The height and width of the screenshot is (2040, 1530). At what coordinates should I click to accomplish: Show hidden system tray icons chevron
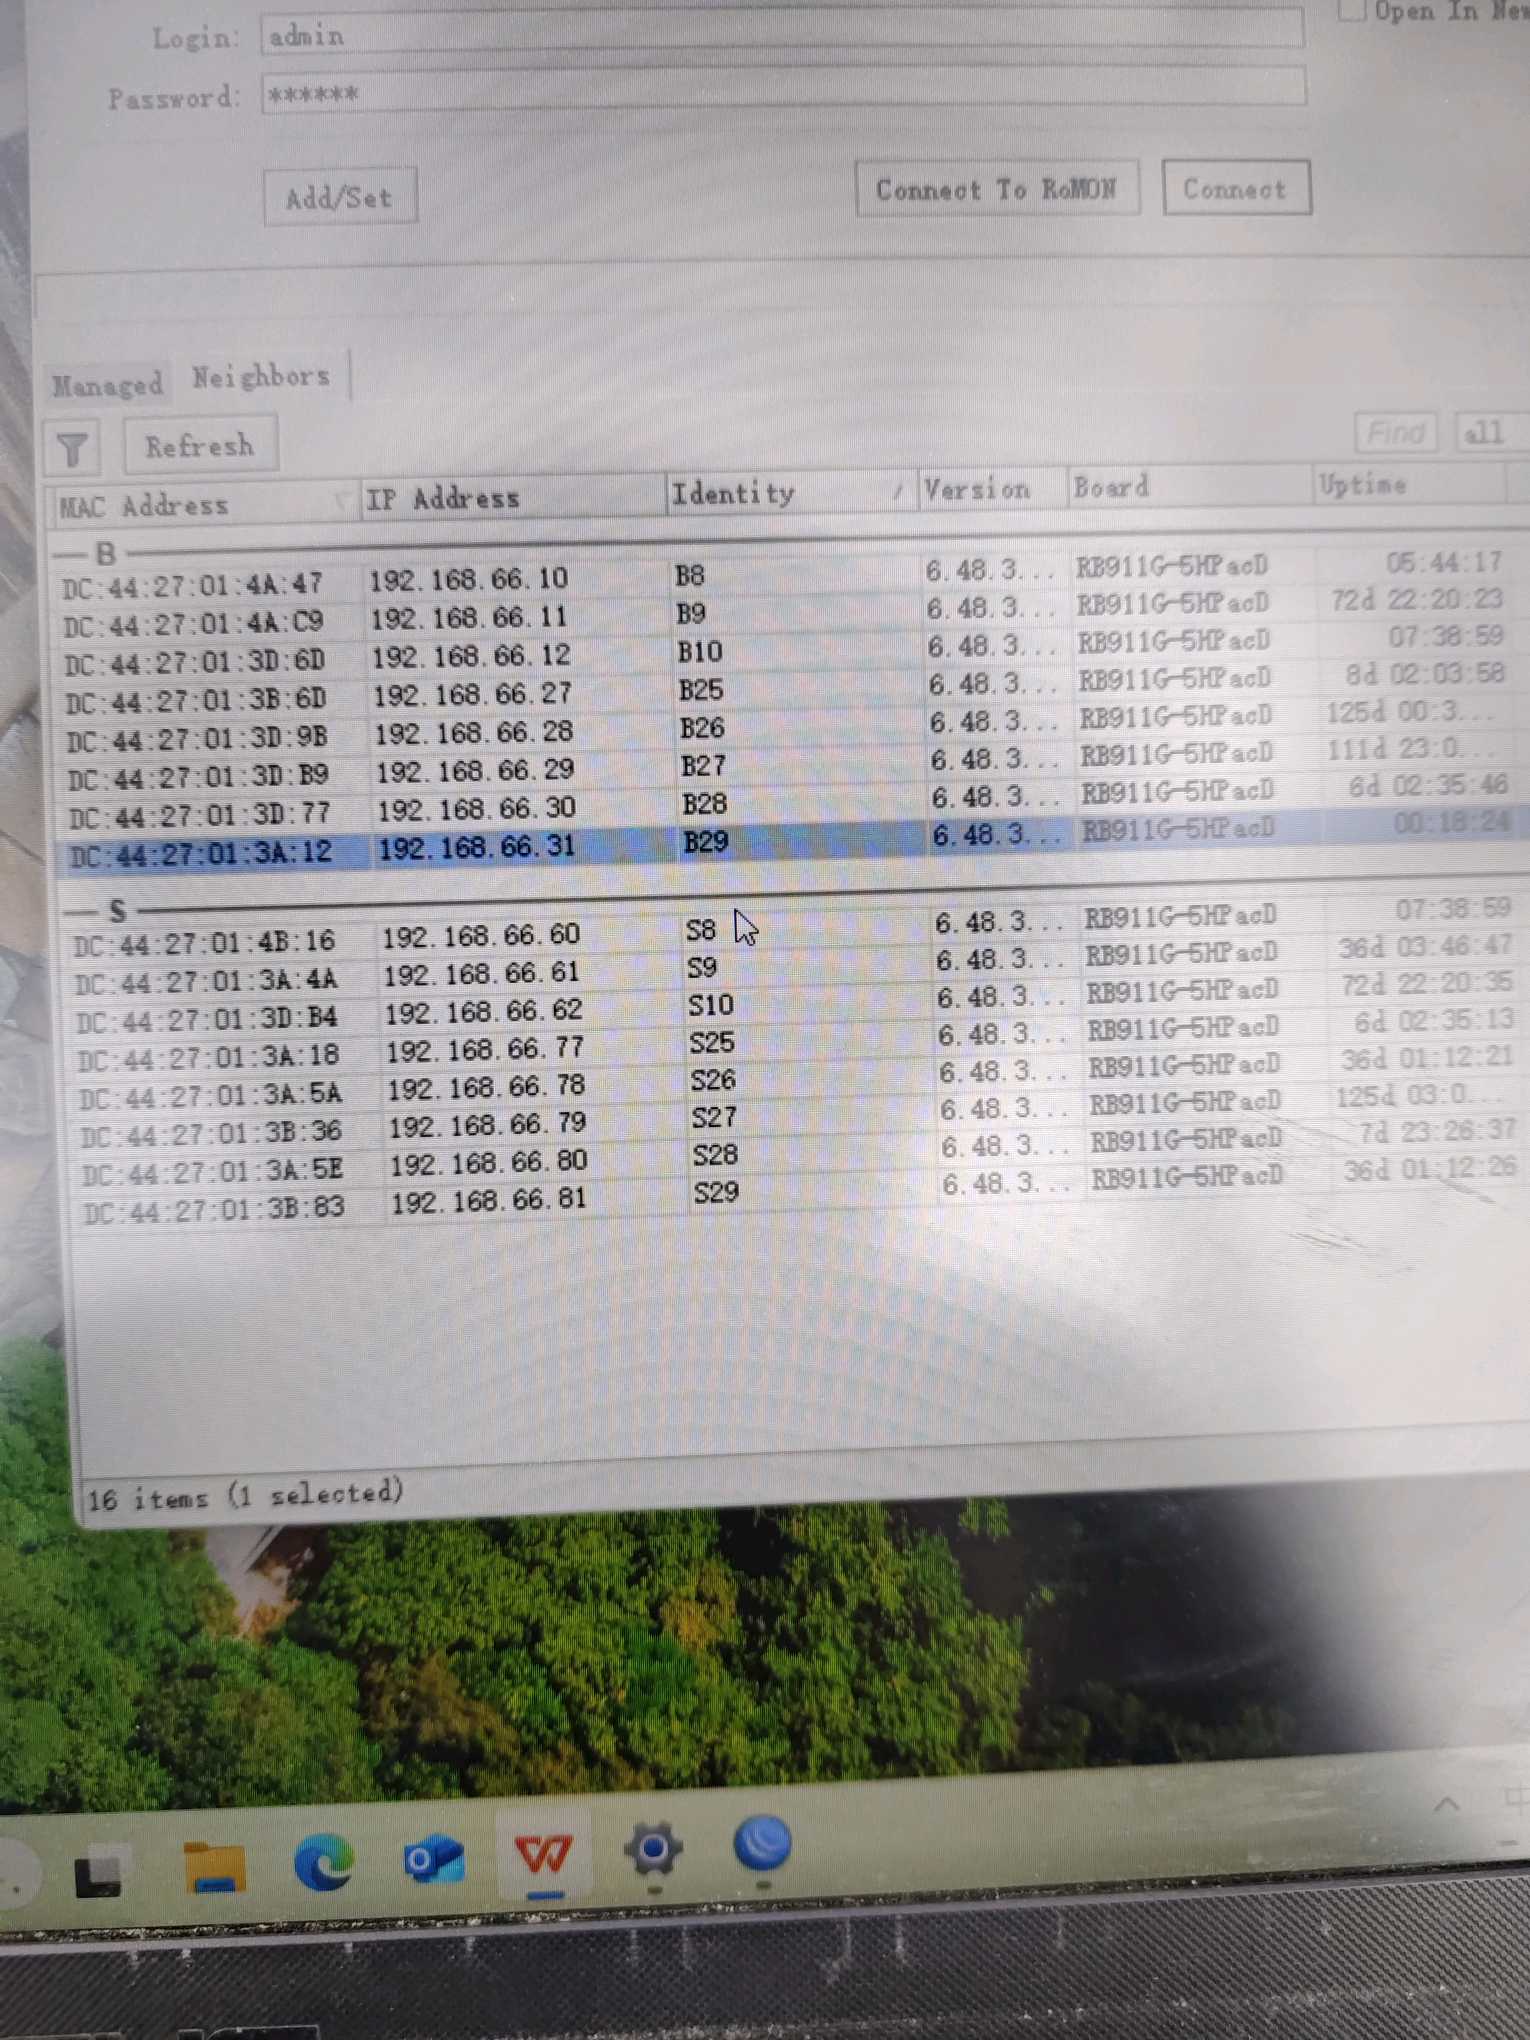click(1446, 1804)
